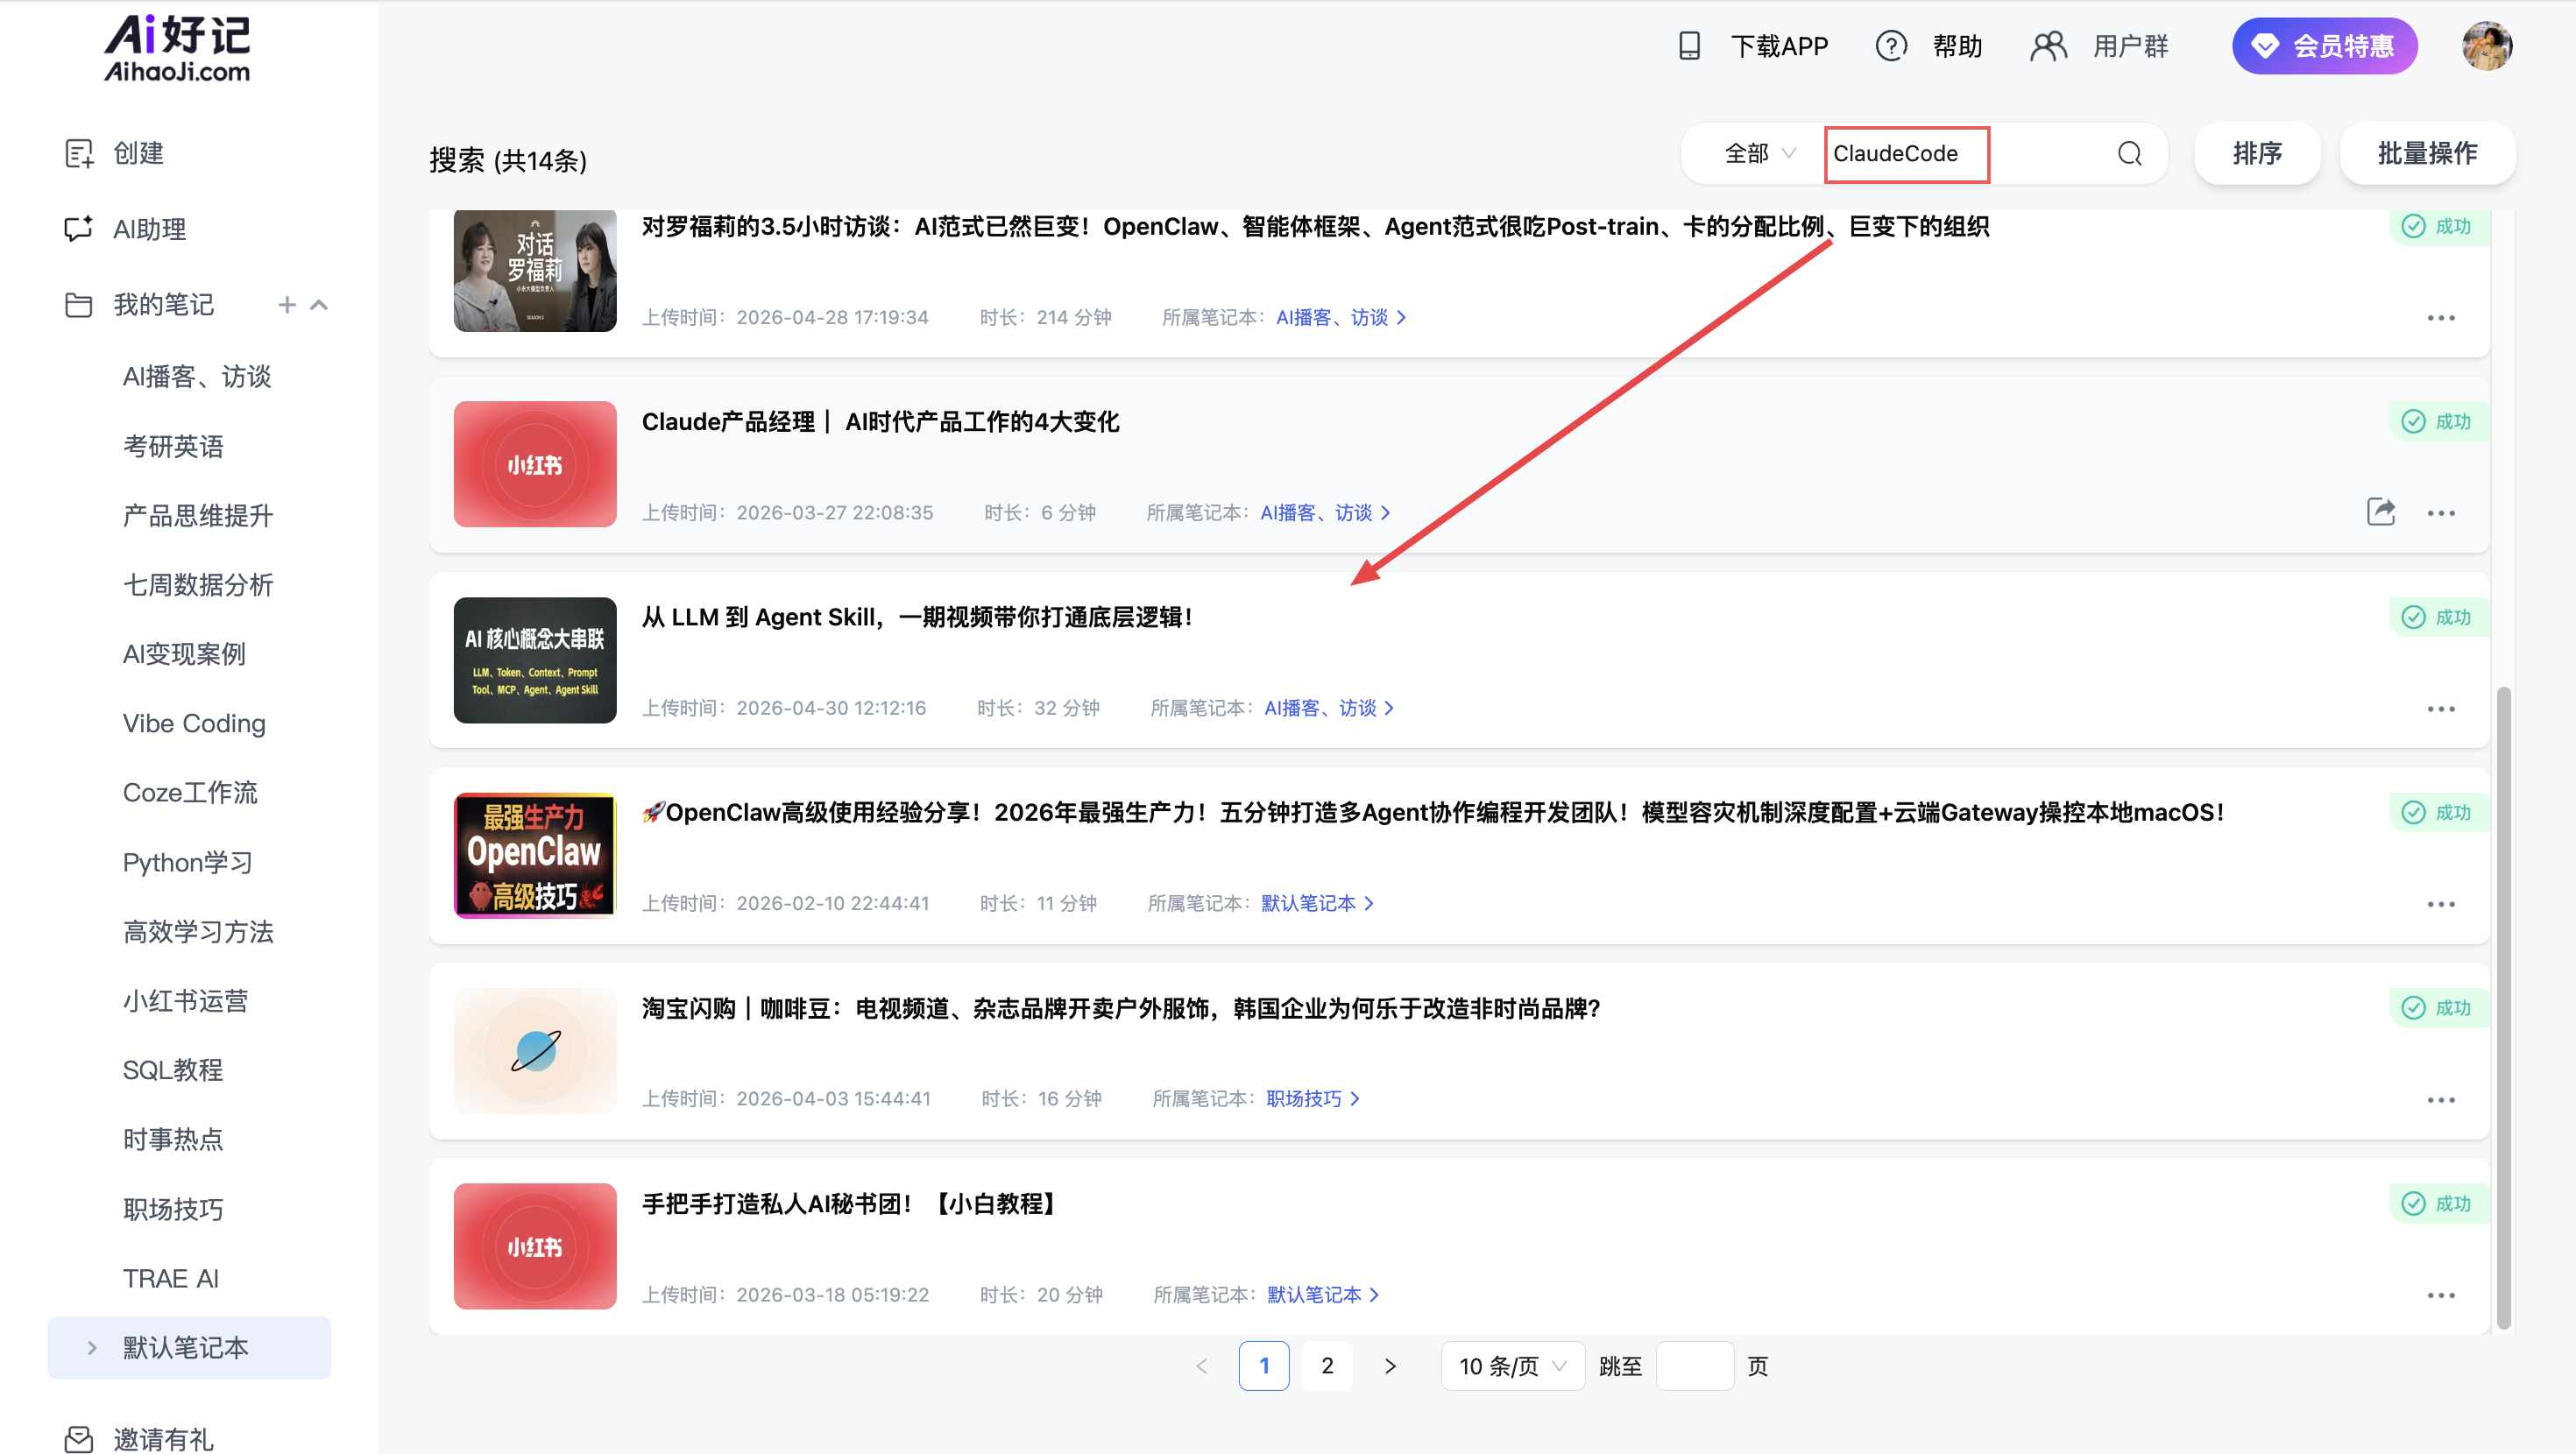The image size is (2576, 1454).
Task: Click 成功 status badge on 淘宝闪购 card
Action: [2438, 1008]
